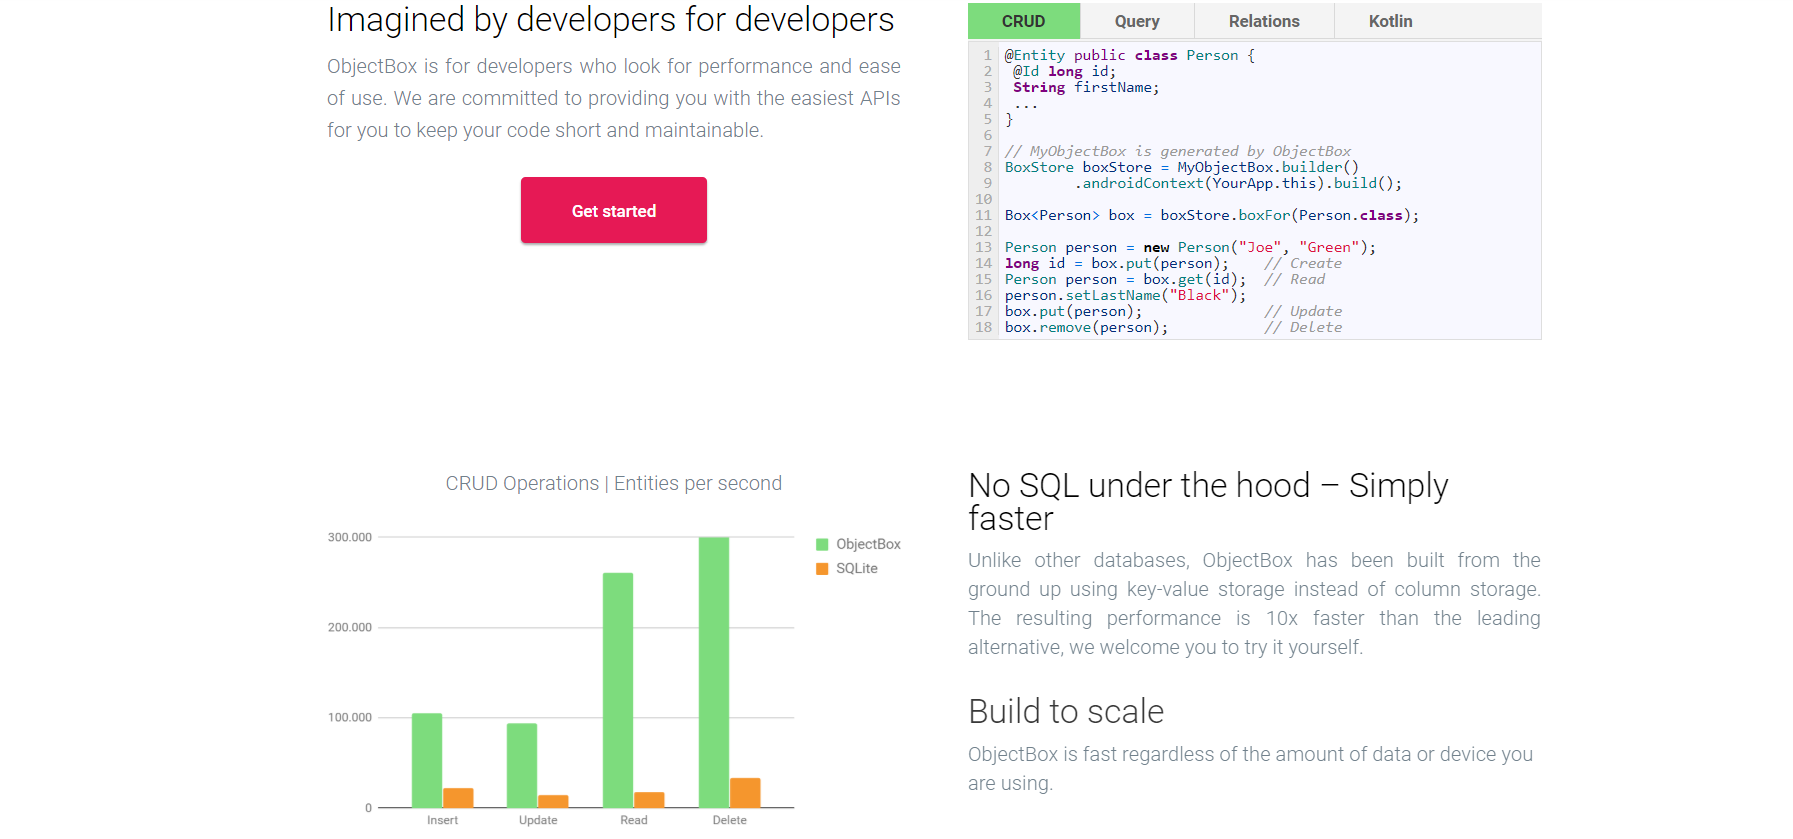Click the orange Read bar for SQLite
The width and height of the screenshot is (1793, 839).
[x=649, y=800]
